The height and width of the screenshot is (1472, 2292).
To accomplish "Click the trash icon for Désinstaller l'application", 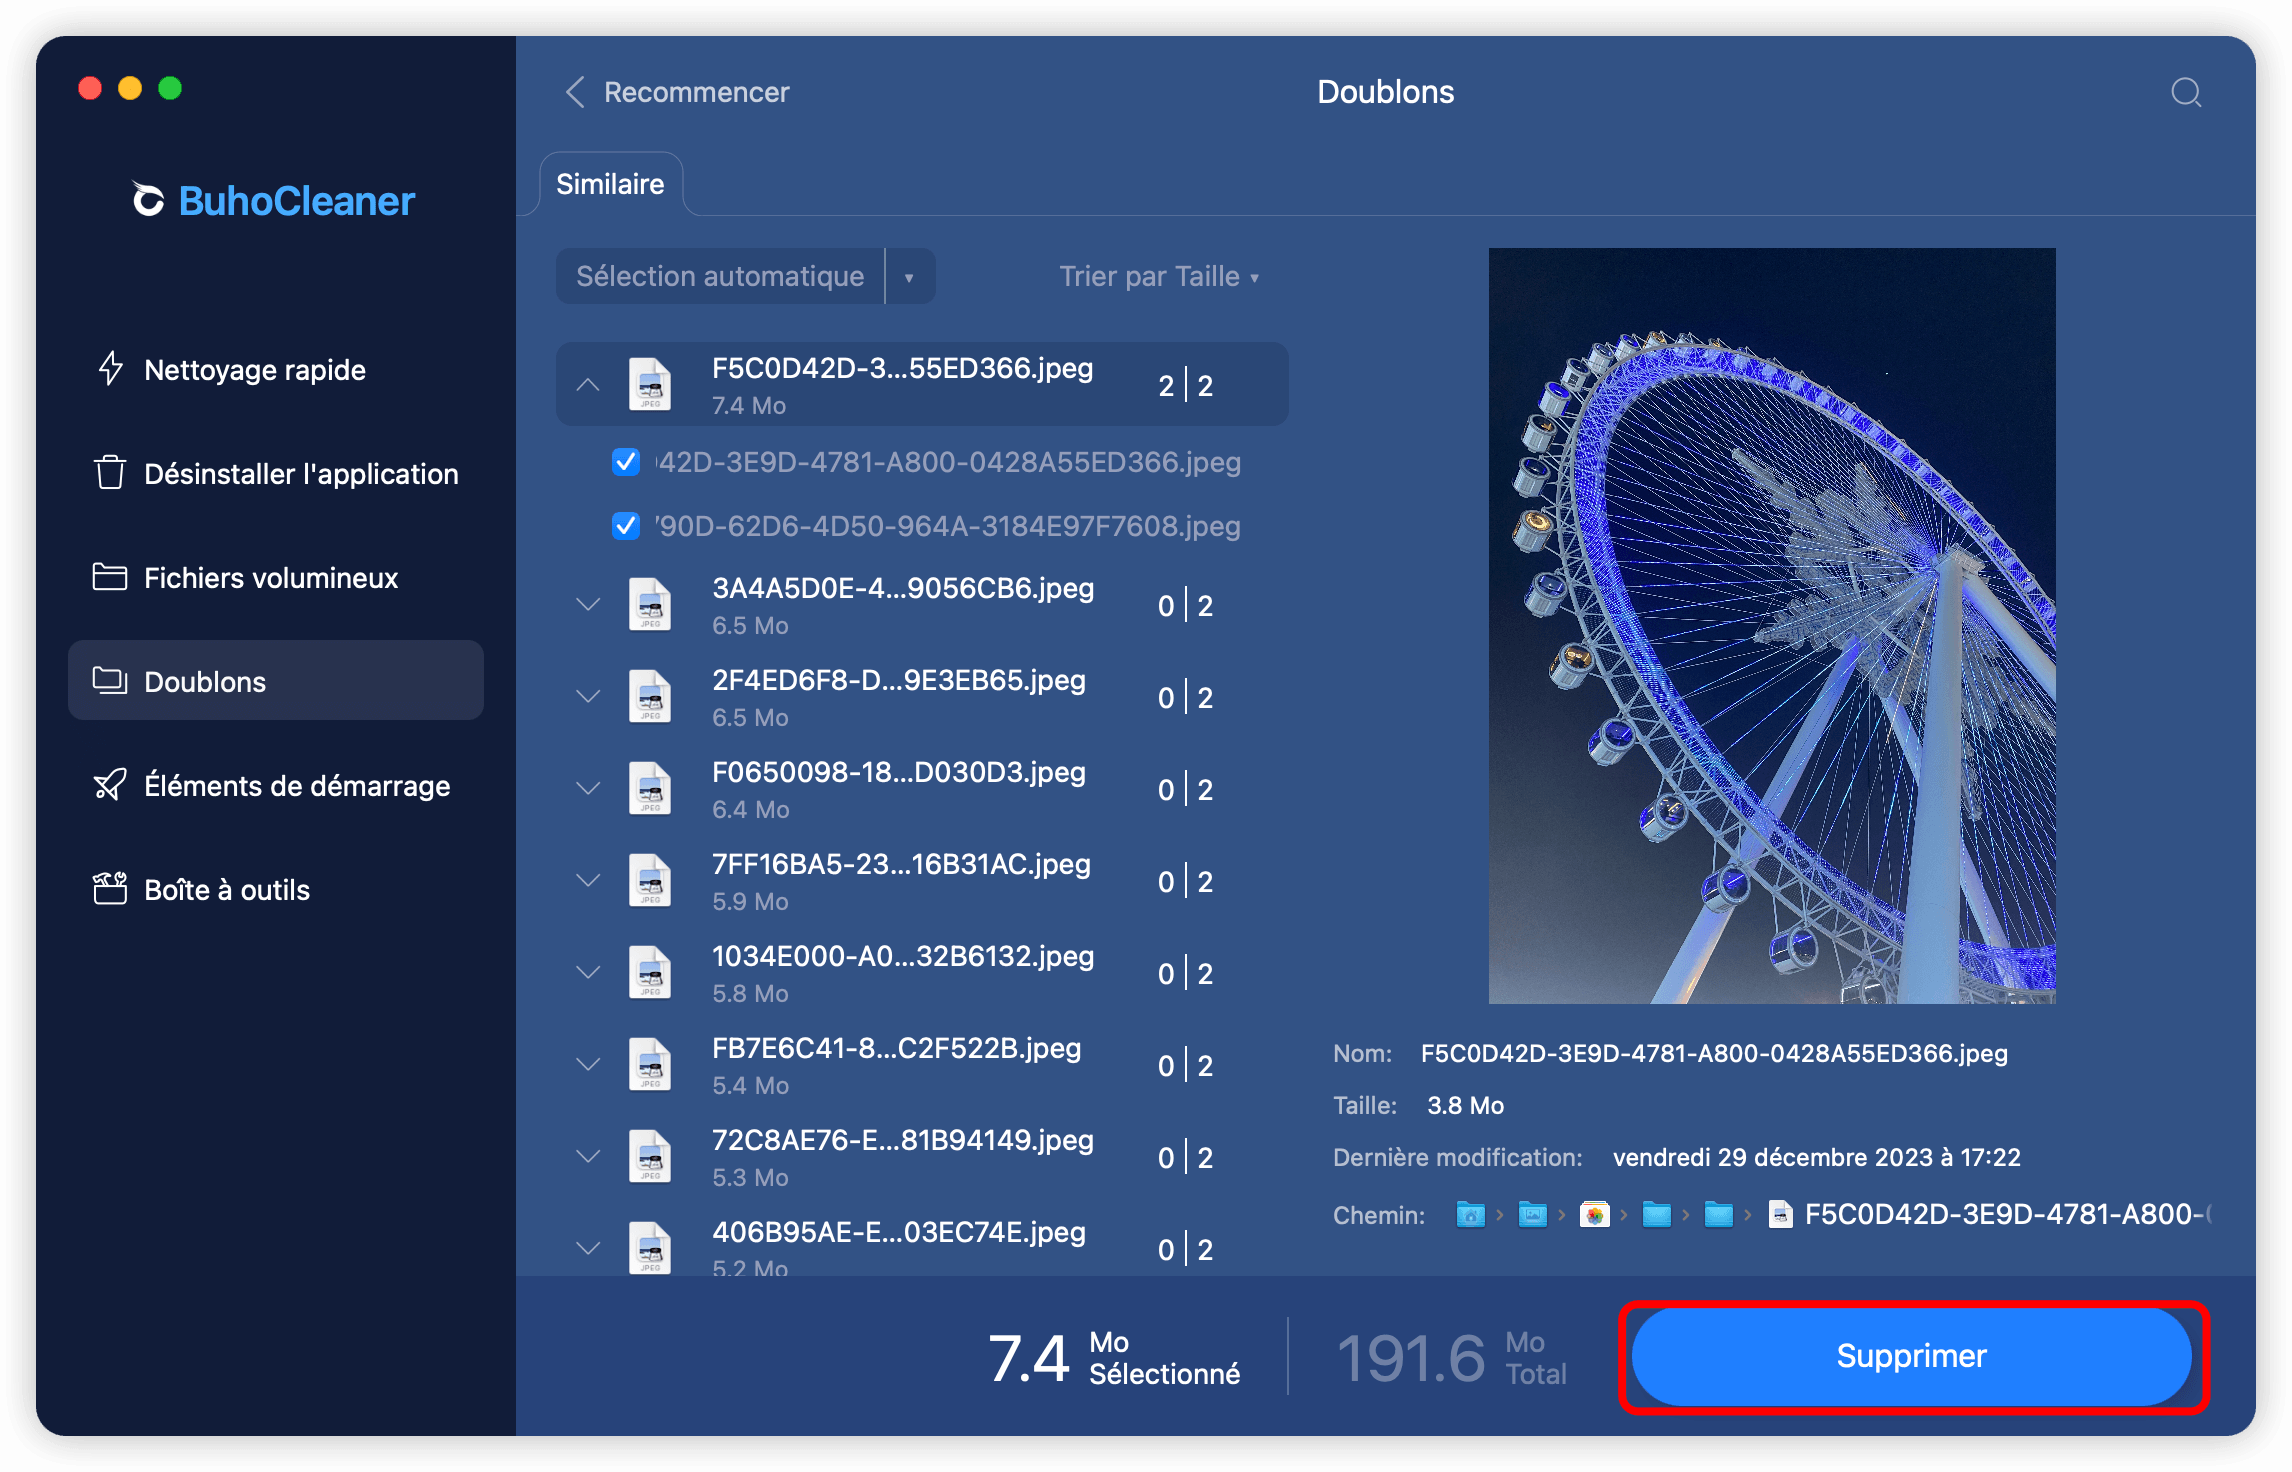I will point(110,473).
